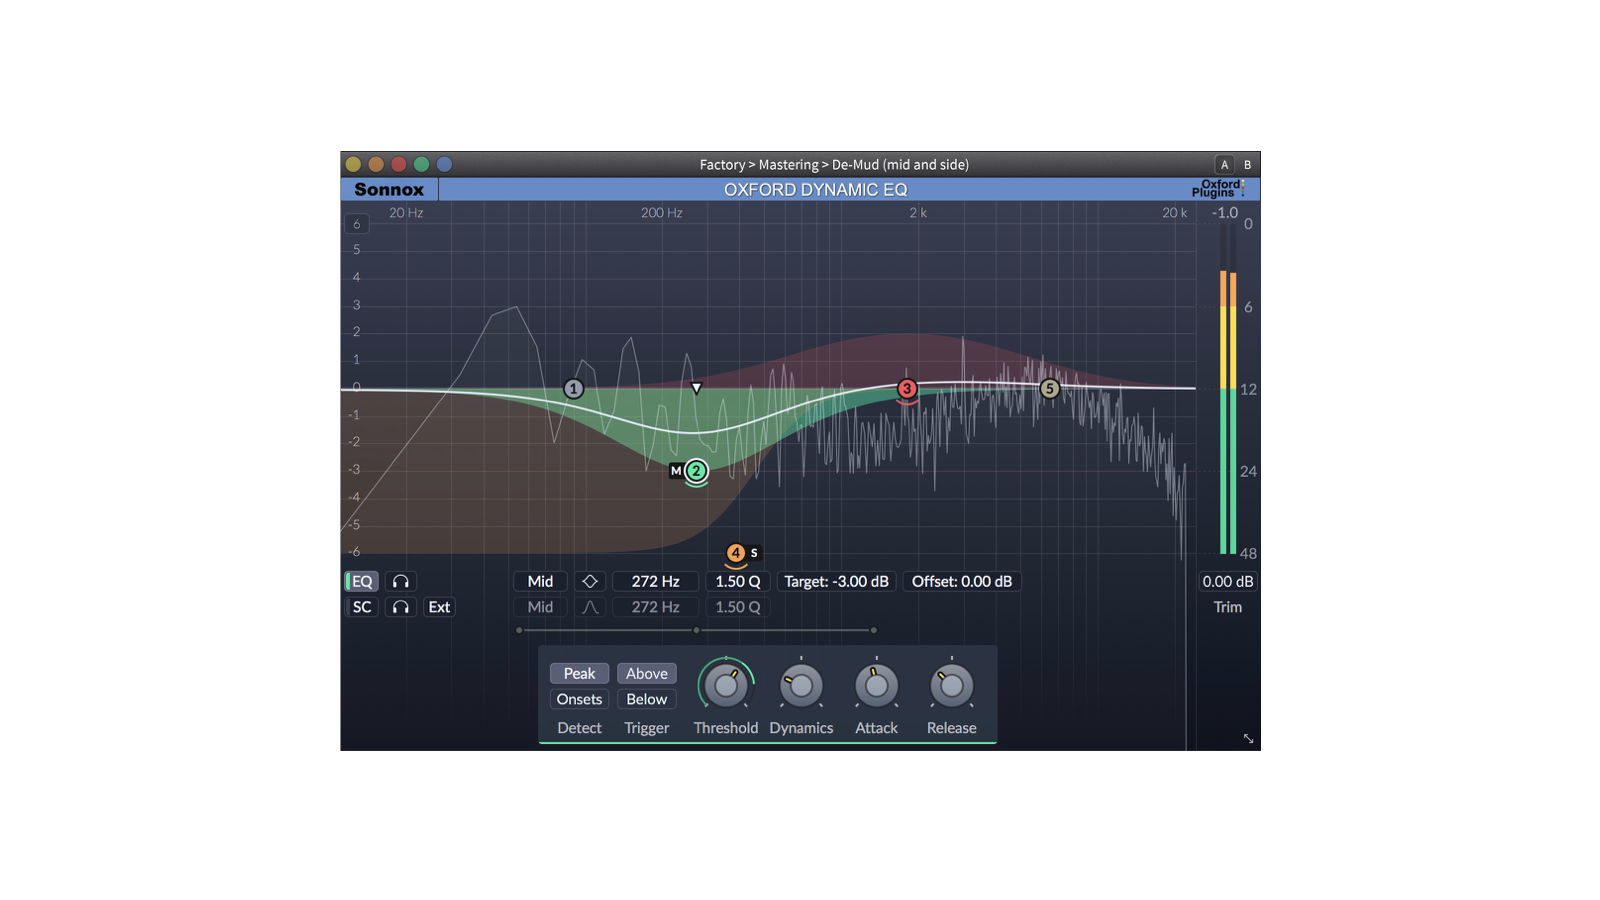Click the 0.00 dB Trim value
This screenshot has width=1600, height=900.
(x=1228, y=581)
